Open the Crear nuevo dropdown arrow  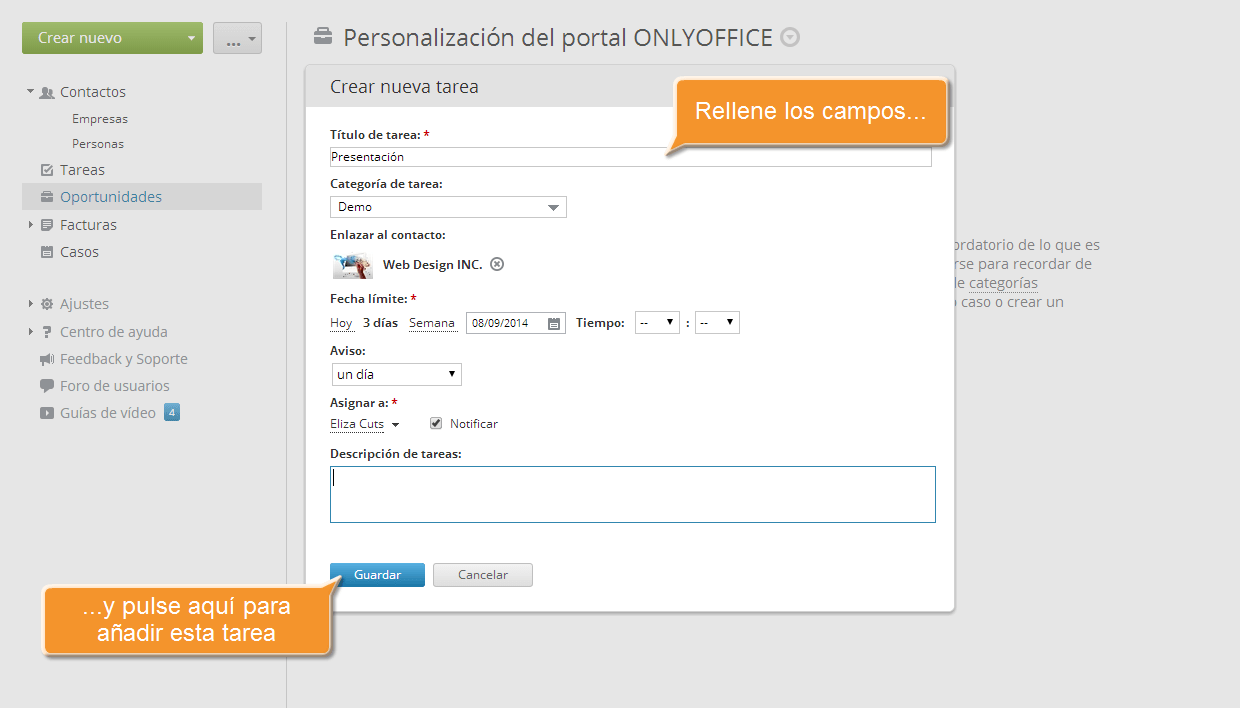[x=191, y=38]
